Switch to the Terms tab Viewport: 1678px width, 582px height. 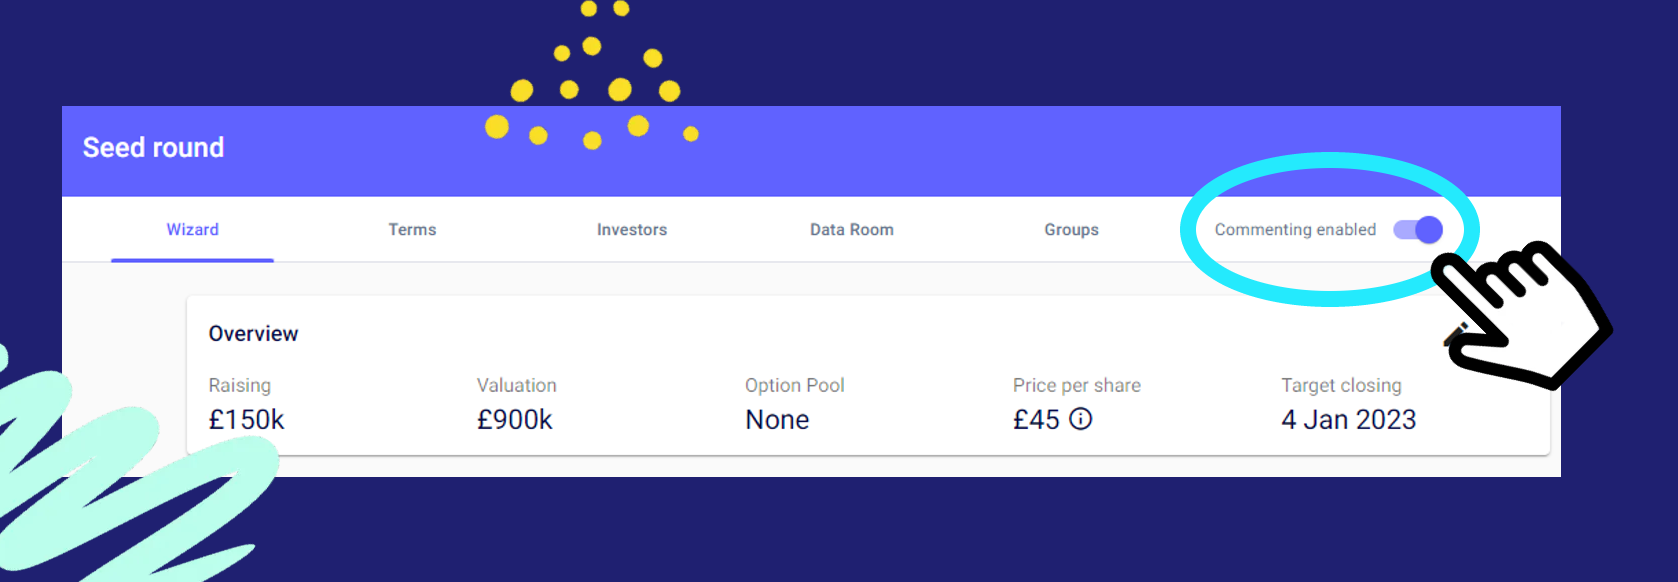point(412,230)
